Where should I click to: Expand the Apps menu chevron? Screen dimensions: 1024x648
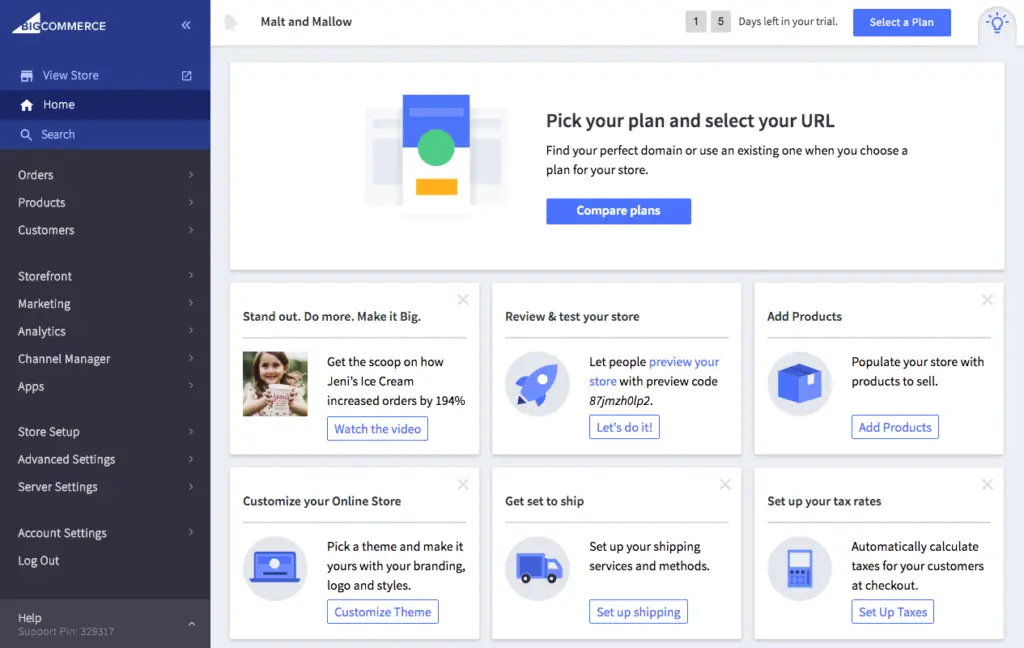point(191,385)
